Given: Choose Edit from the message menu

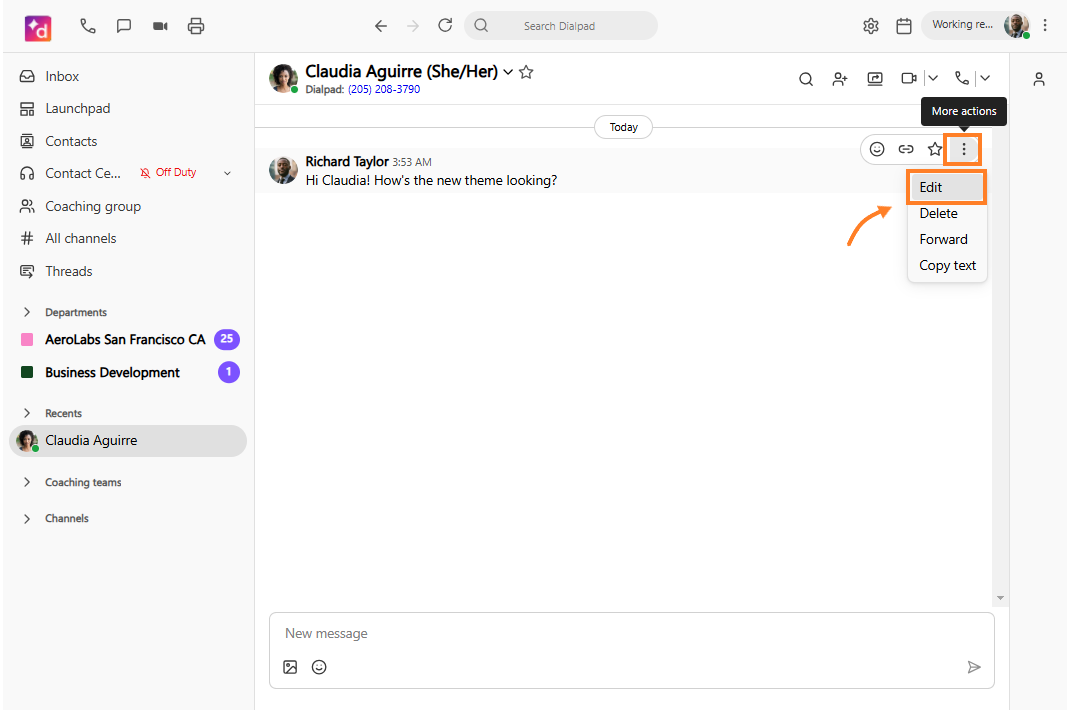Looking at the screenshot, I should pyautogui.click(x=947, y=187).
